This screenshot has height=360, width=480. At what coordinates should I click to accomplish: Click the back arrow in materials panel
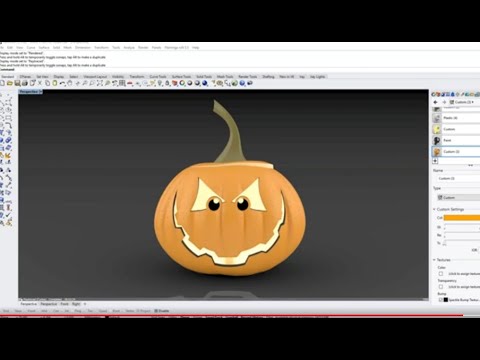(x=435, y=102)
